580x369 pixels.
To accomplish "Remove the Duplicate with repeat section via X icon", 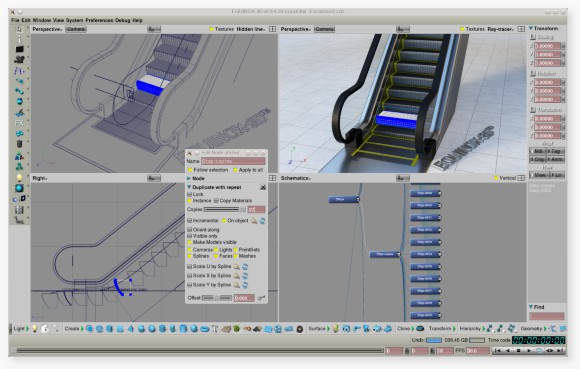I will 263,187.
